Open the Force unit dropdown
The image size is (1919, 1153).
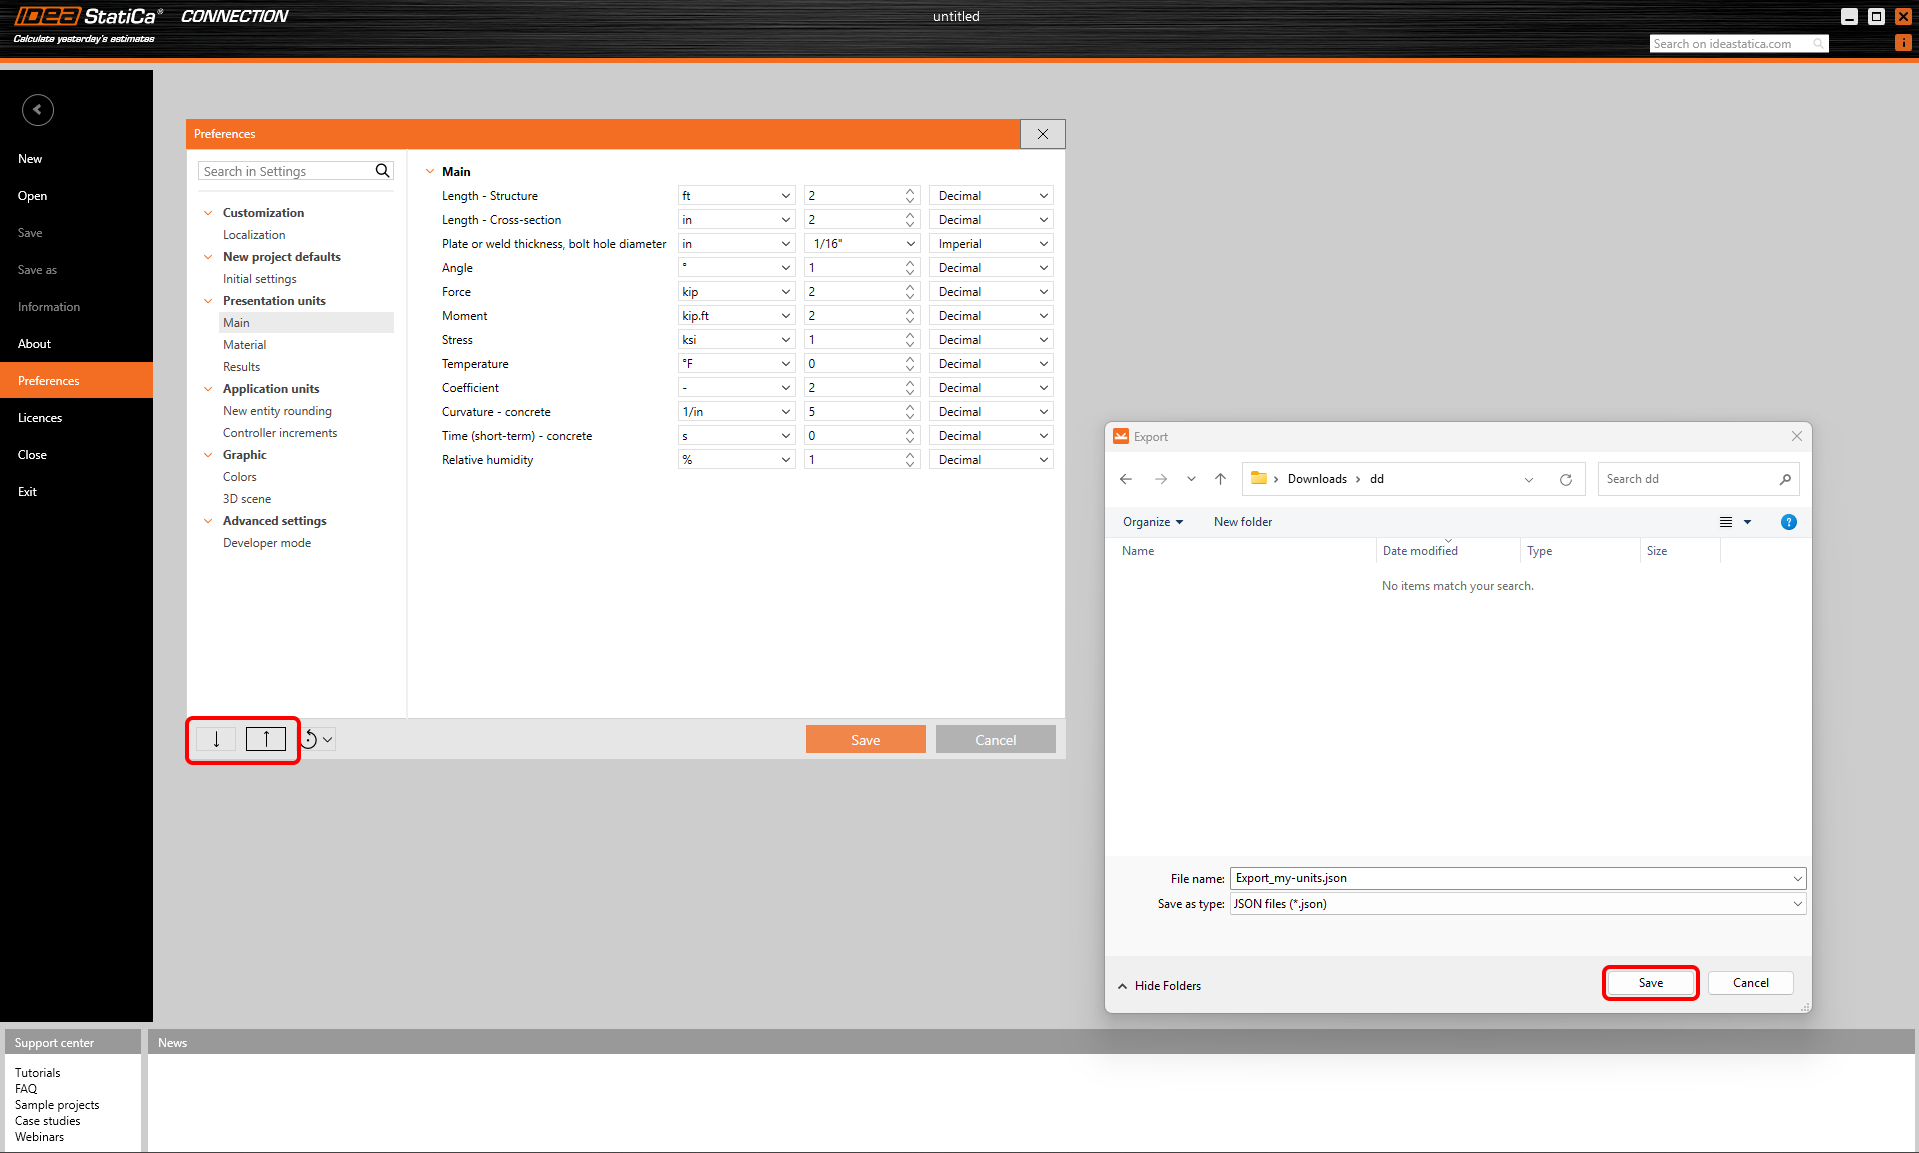point(785,292)
